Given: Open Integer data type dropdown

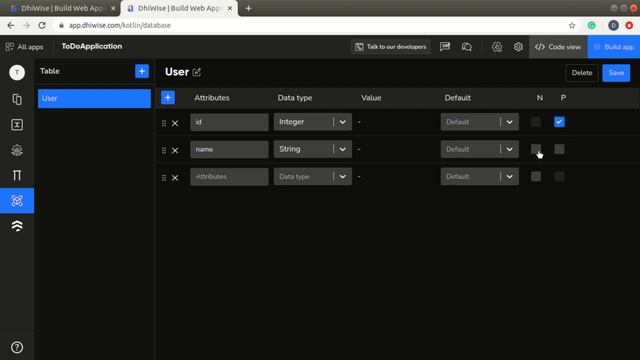Looking at the screenshot, I should point(313,122).
